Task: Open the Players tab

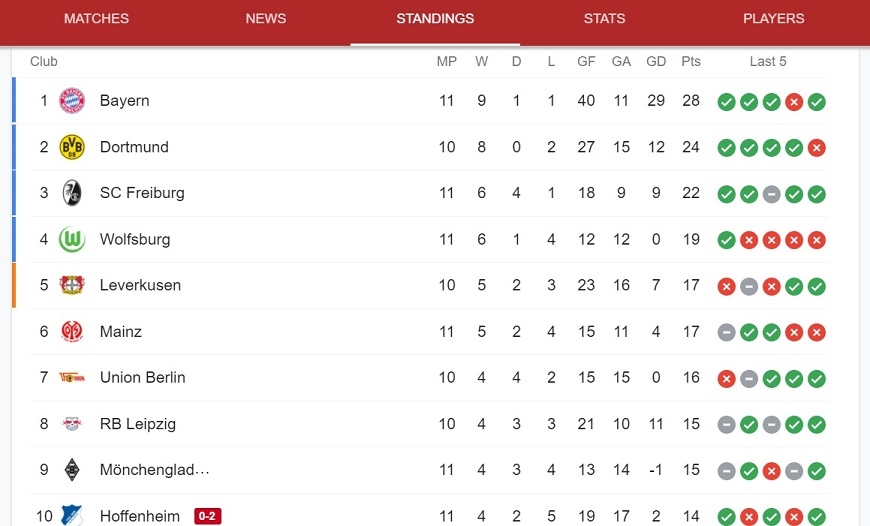Action: [x=773, y=18]
